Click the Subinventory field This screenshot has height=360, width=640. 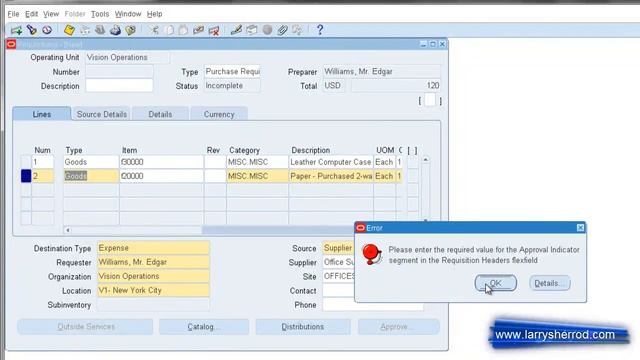(153, 304)
